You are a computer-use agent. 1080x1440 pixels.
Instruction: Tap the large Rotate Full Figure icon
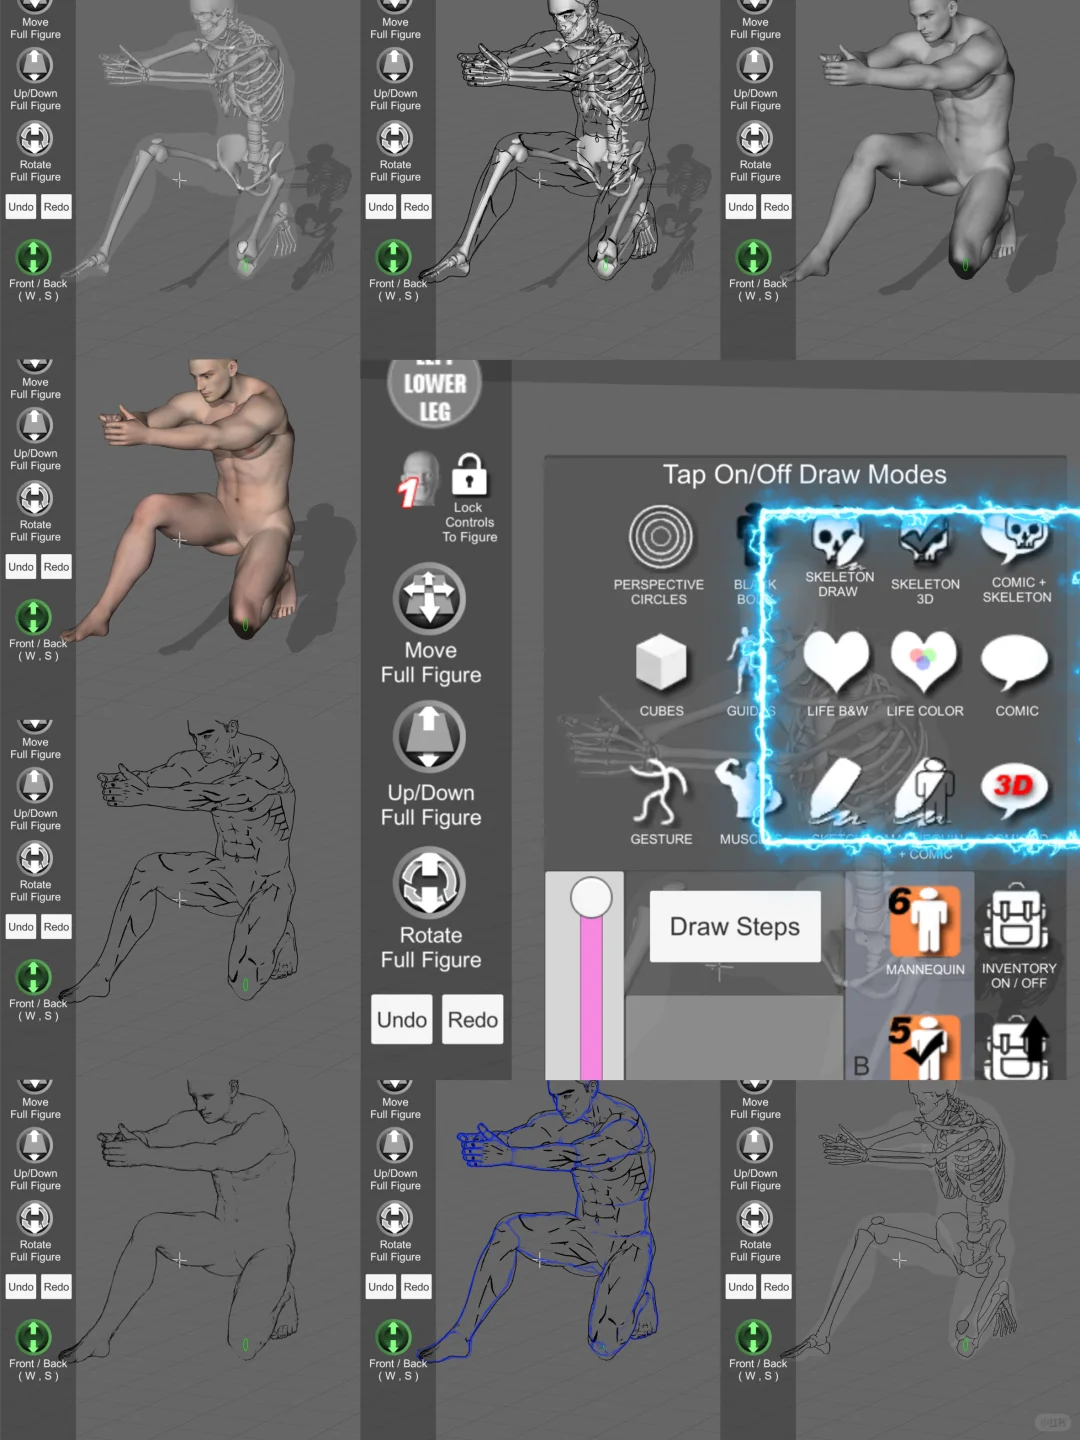click(x=430, y=882)
